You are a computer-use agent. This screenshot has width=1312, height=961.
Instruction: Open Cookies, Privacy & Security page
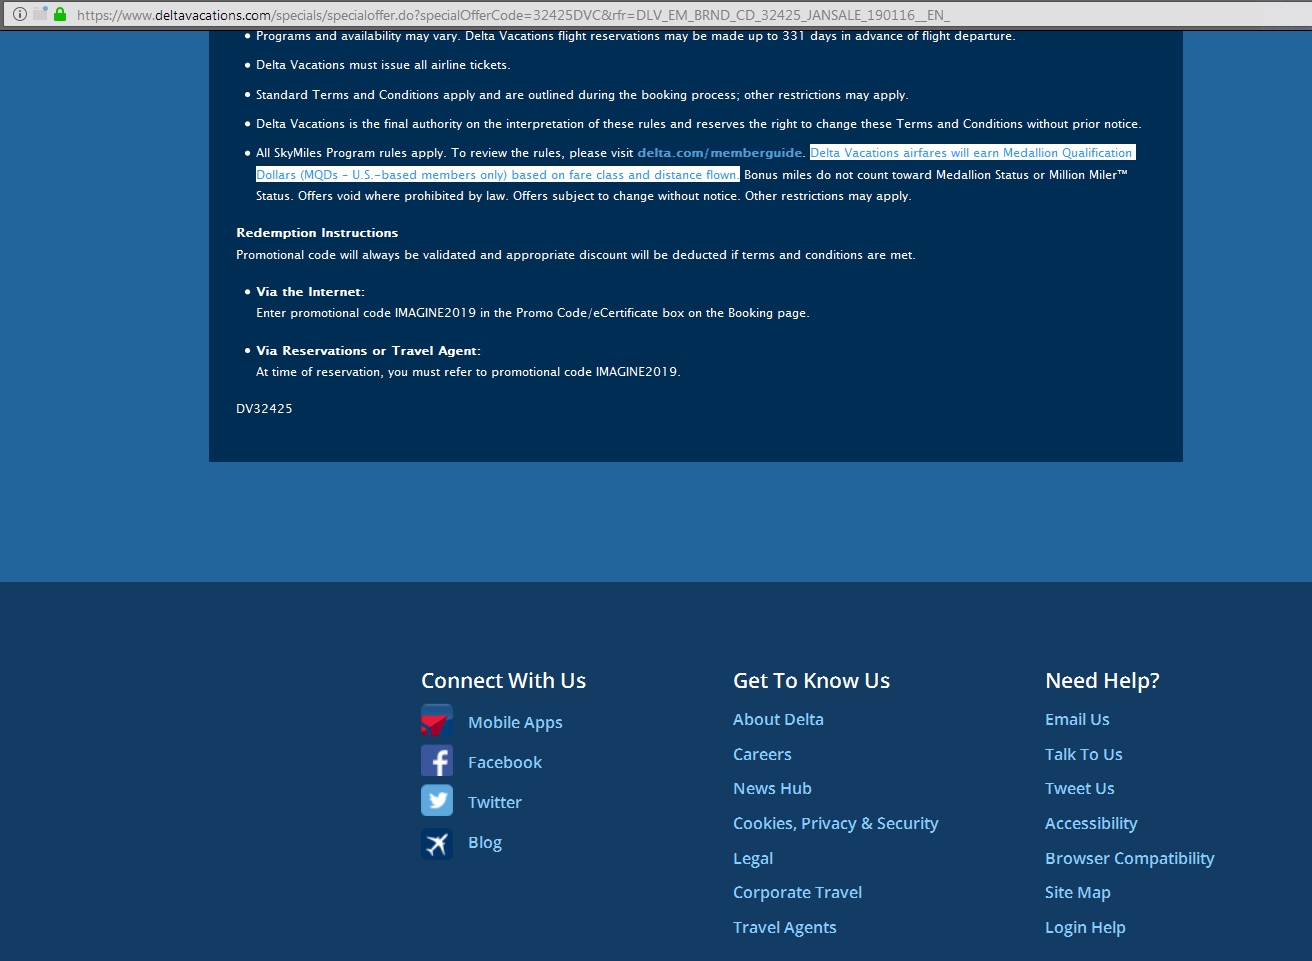pos(835,823)
